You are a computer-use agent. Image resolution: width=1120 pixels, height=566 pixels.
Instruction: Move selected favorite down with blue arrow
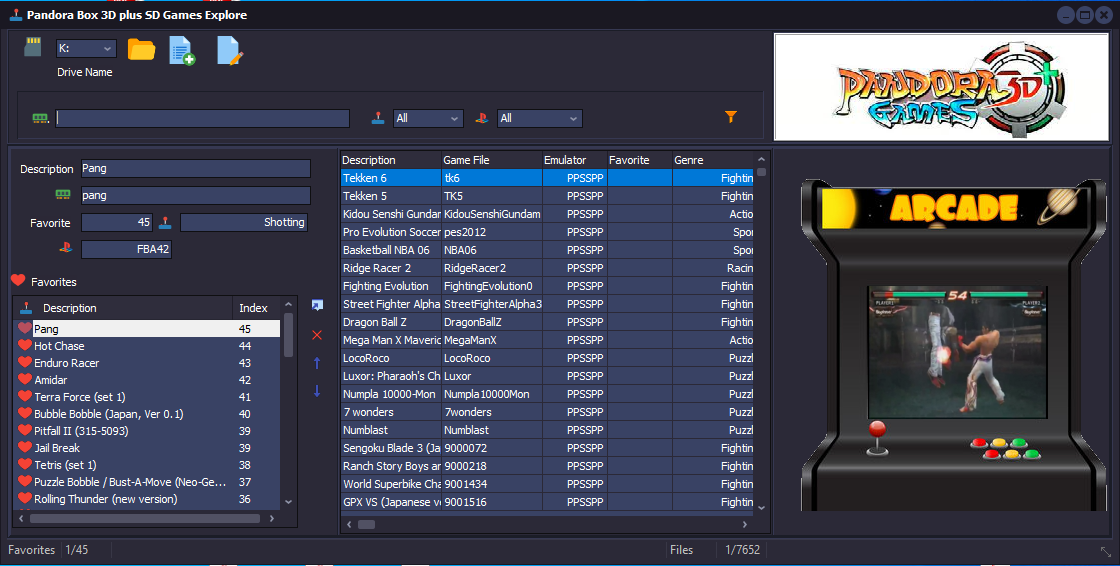[x=317, y=391]
